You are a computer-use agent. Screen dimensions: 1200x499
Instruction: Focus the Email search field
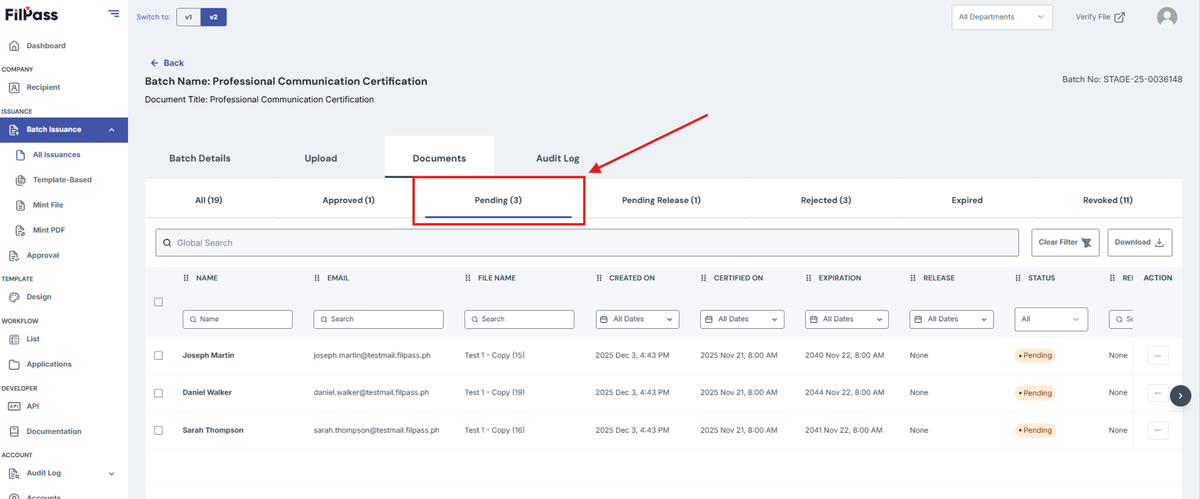pos(379,319)
